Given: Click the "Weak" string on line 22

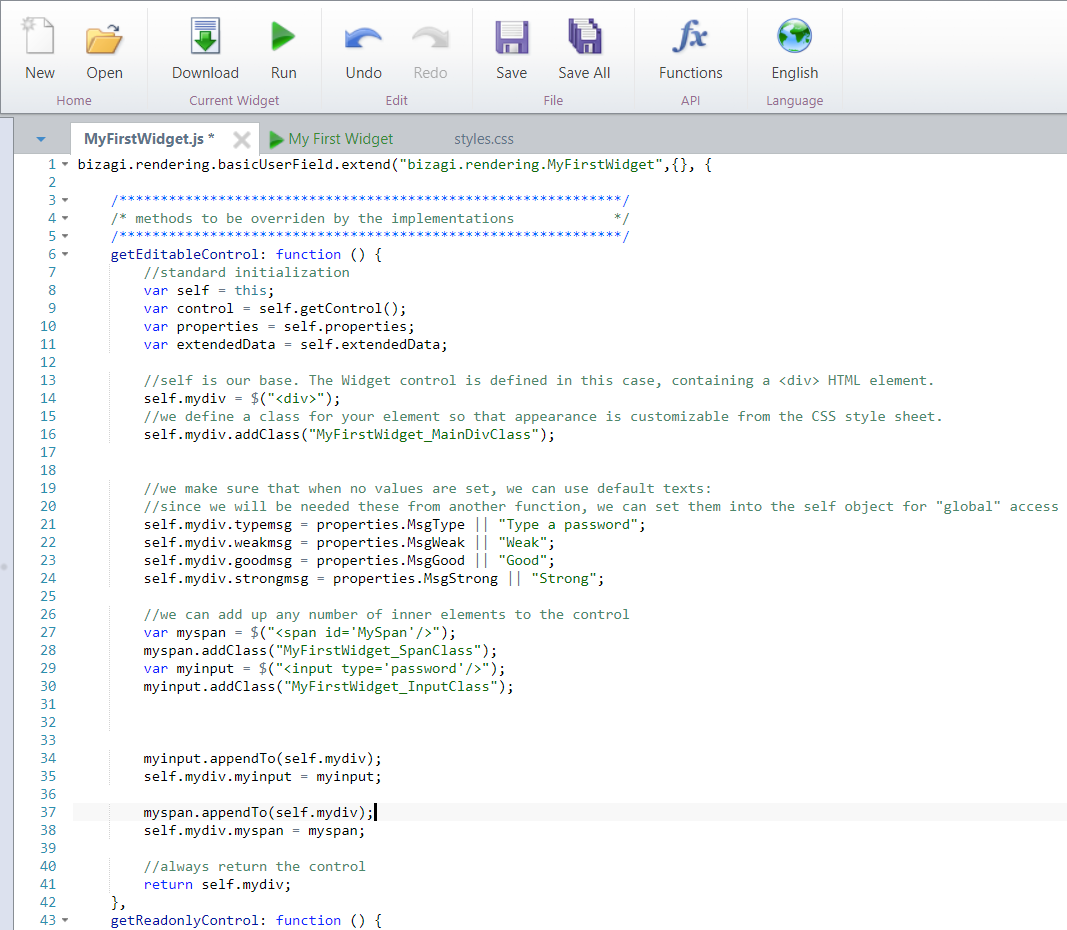Looking at the screenshot, I should (x=523, y=543).
